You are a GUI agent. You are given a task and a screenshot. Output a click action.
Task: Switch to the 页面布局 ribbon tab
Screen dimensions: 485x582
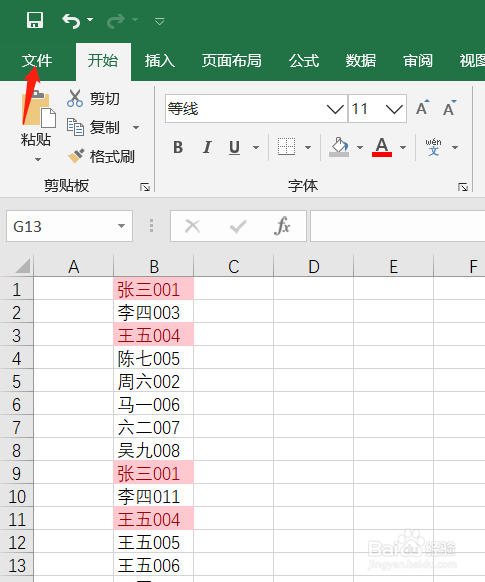click(x=232, y=61)
